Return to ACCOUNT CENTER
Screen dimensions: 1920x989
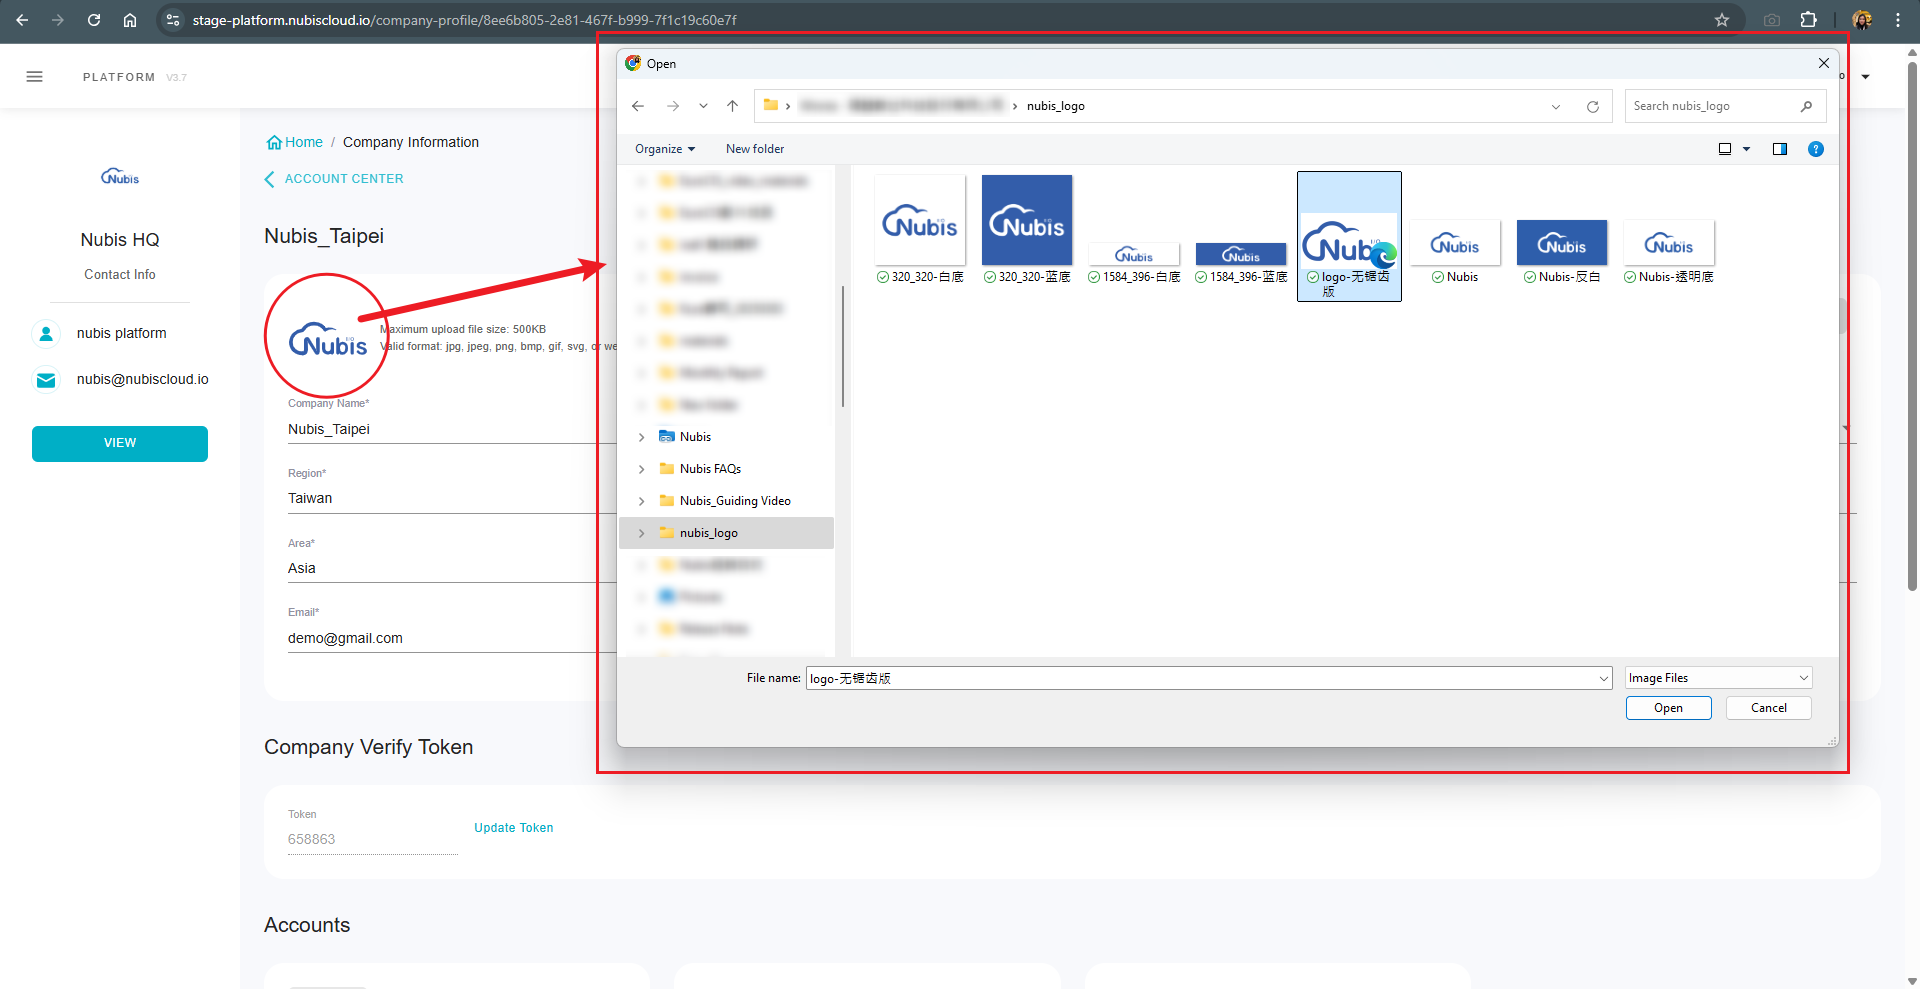[x=334, y=179]
